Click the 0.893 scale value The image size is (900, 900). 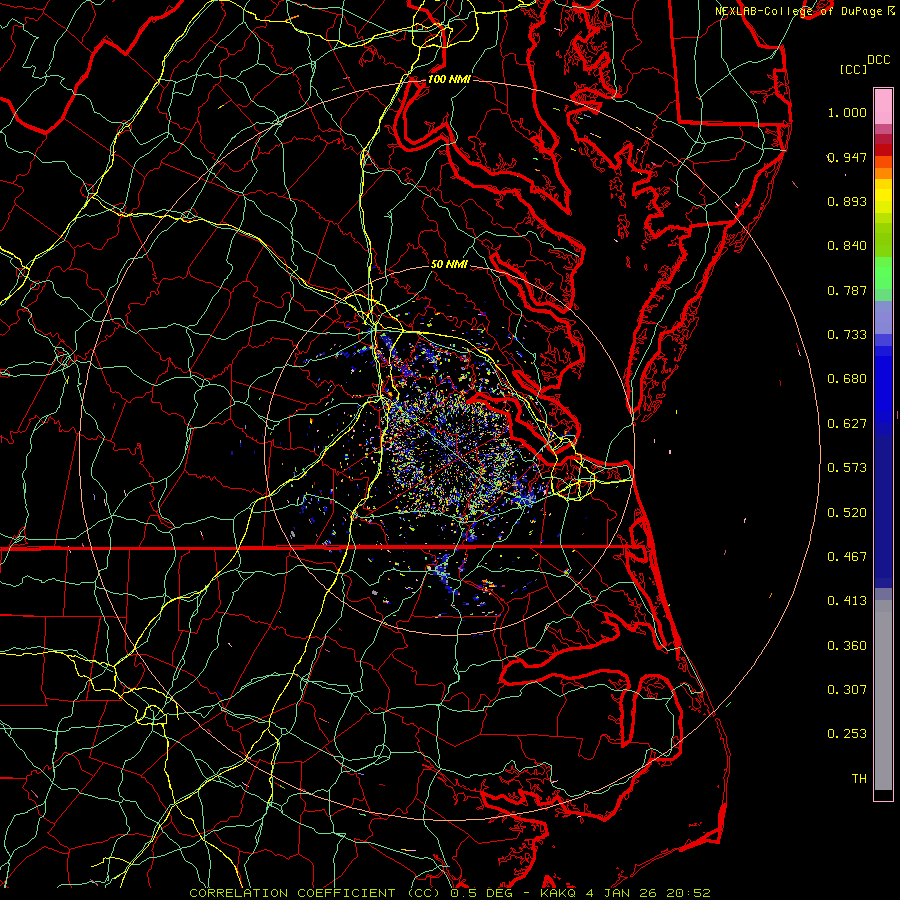click(x=847, y=201)
